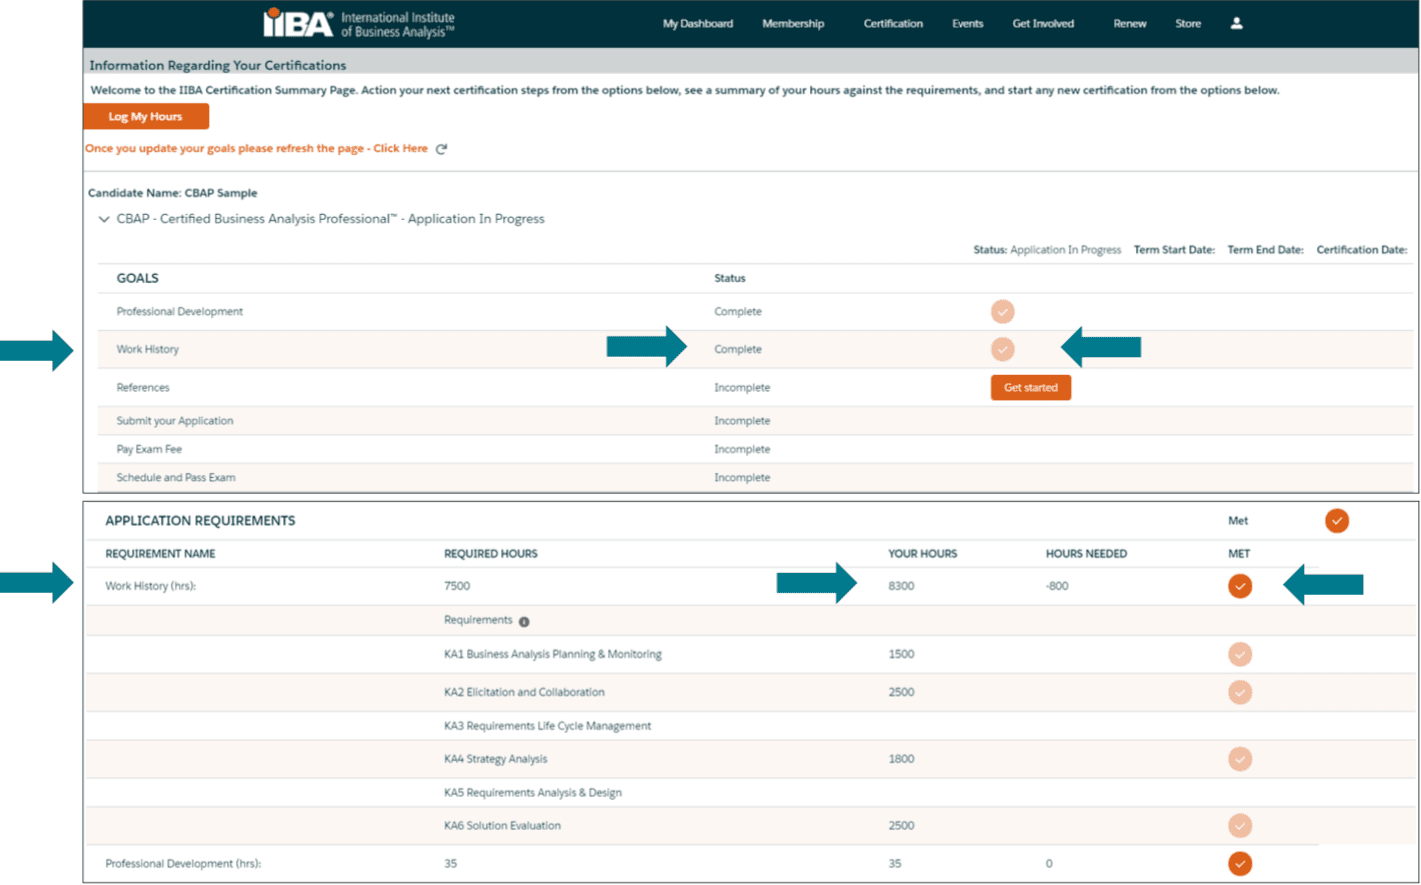Click KA6 Solution Evaluation checkmark
This screenshot has width=1421, height=885.
1240,826
